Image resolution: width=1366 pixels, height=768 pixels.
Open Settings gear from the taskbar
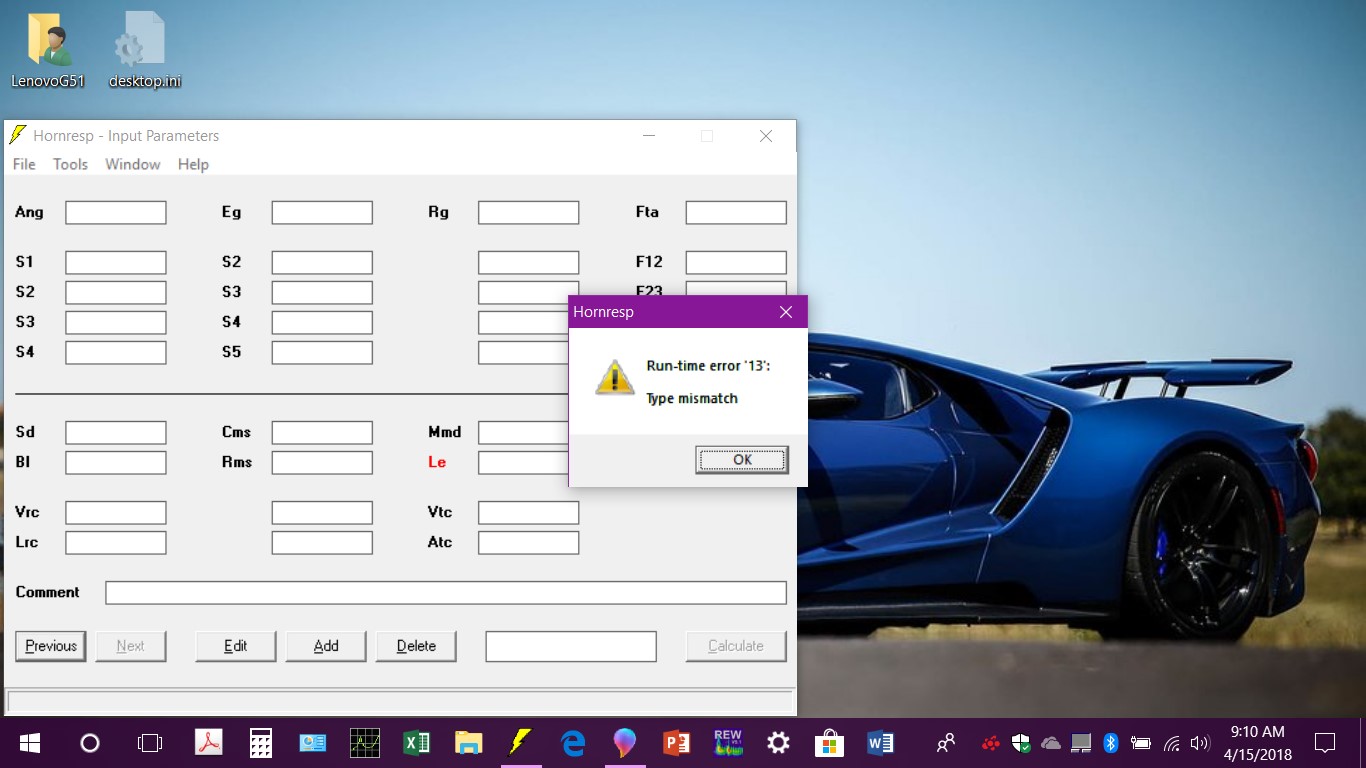click(x=778, y=743)
